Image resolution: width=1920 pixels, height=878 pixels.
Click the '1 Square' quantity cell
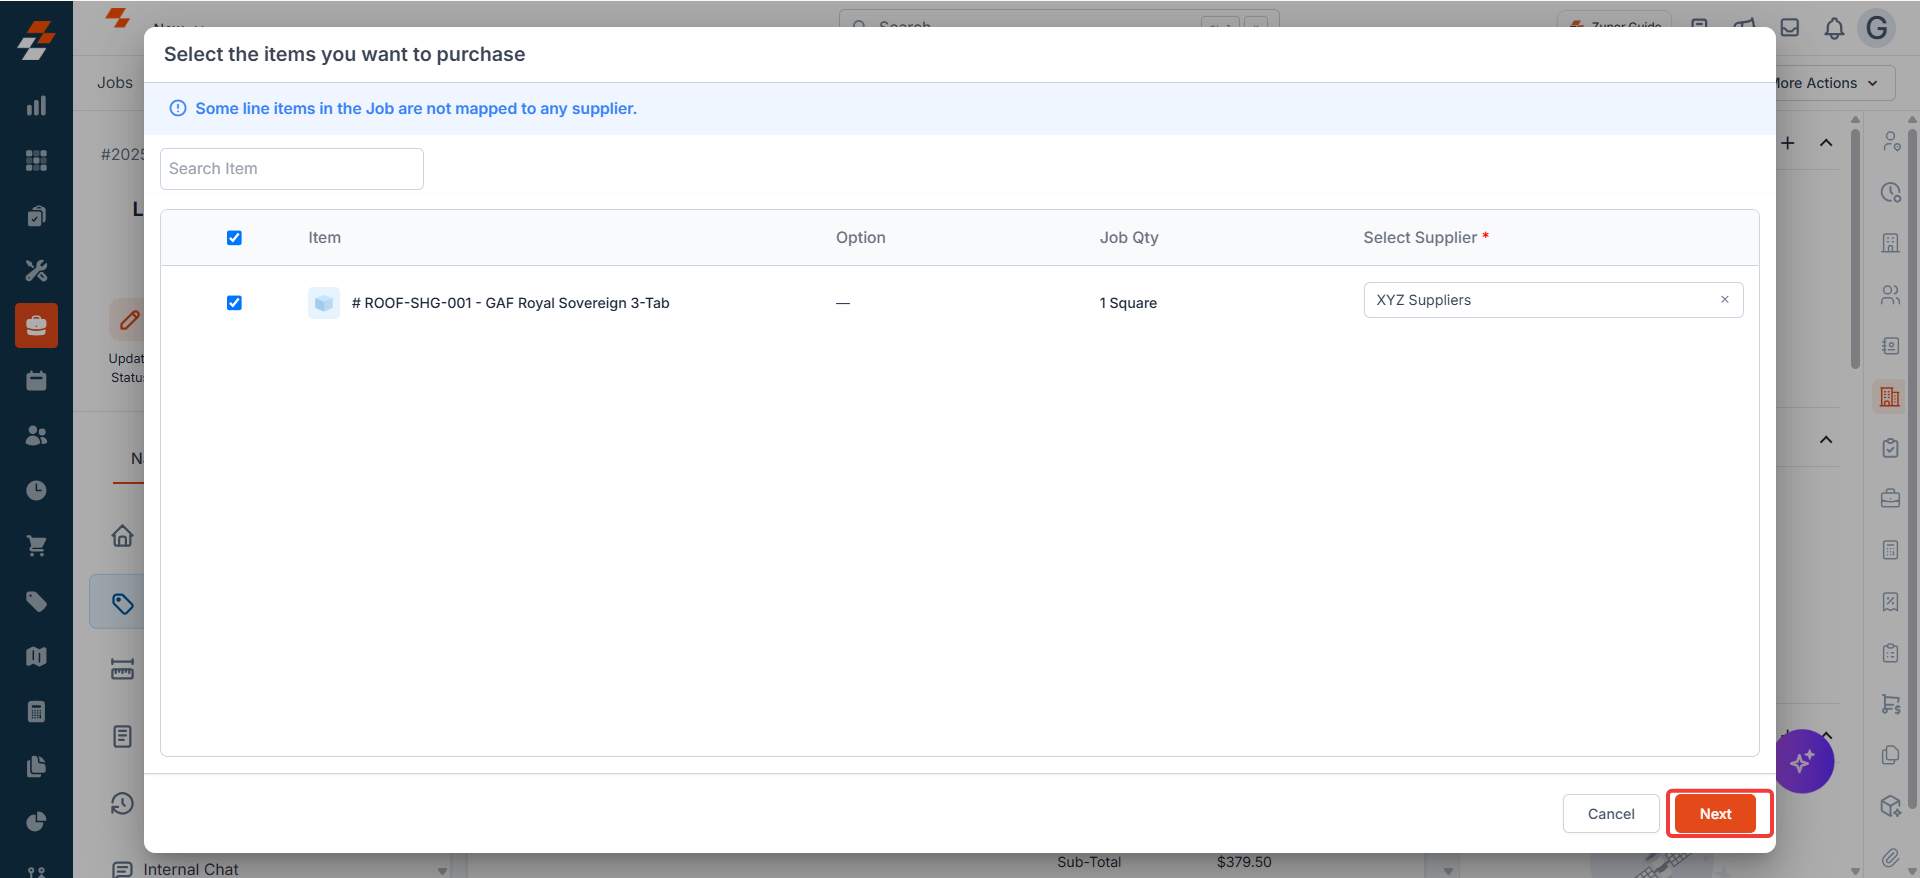pyautogui.click(x=1128, y=303)
